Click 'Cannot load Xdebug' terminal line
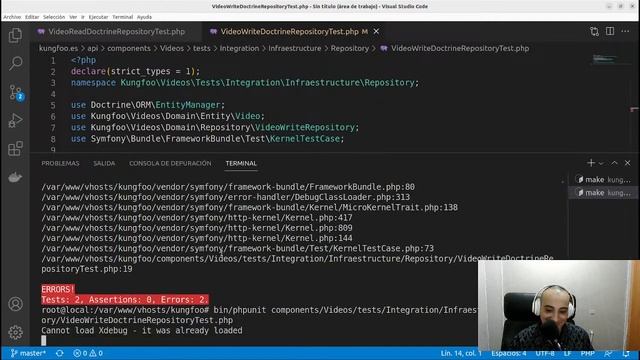The width and height of the screenshot is (640, 360). [142, 331]
